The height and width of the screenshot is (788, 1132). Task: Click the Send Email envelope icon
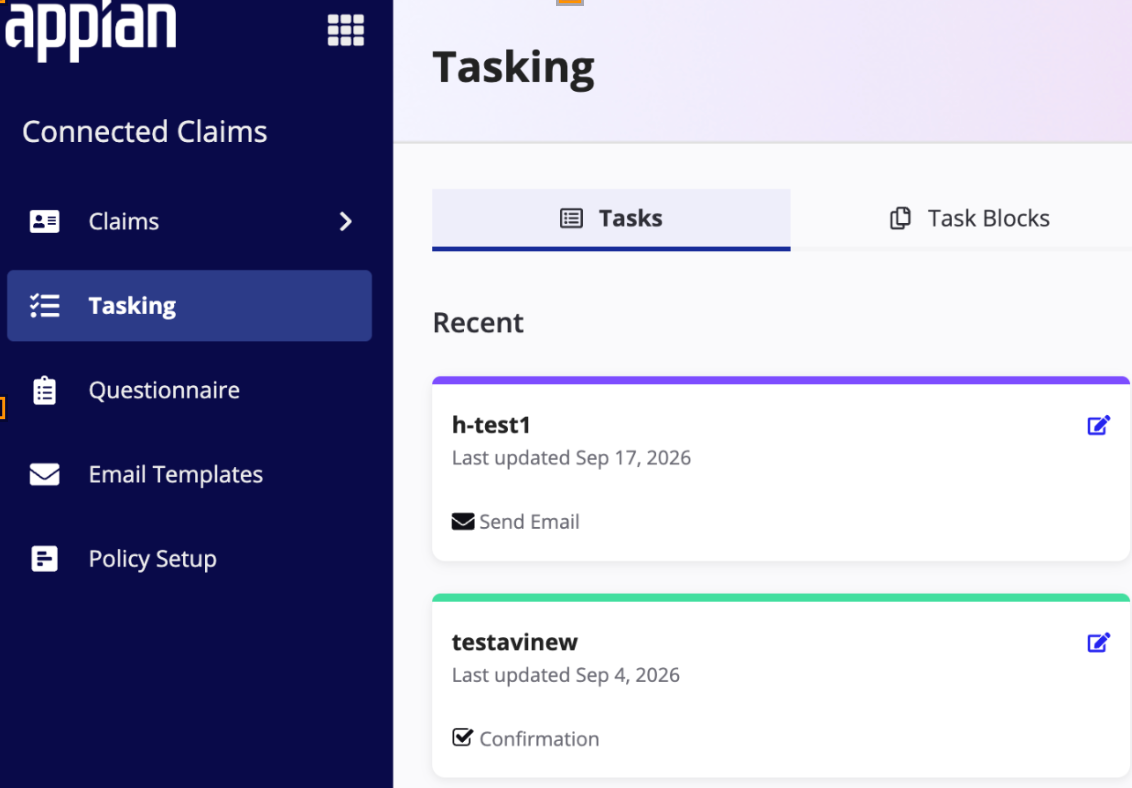coord(463,521)
